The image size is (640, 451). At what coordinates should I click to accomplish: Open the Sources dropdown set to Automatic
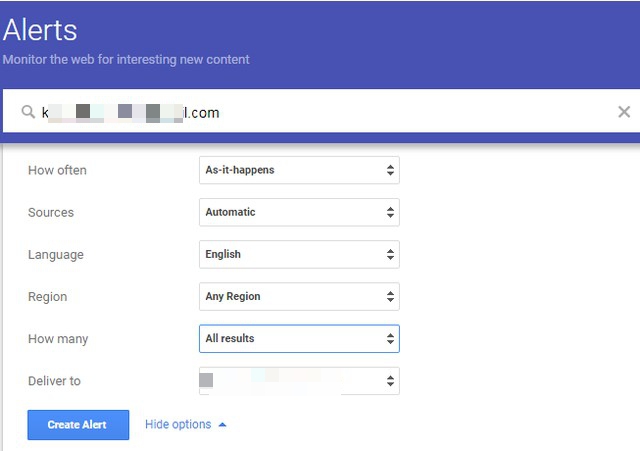299,212
